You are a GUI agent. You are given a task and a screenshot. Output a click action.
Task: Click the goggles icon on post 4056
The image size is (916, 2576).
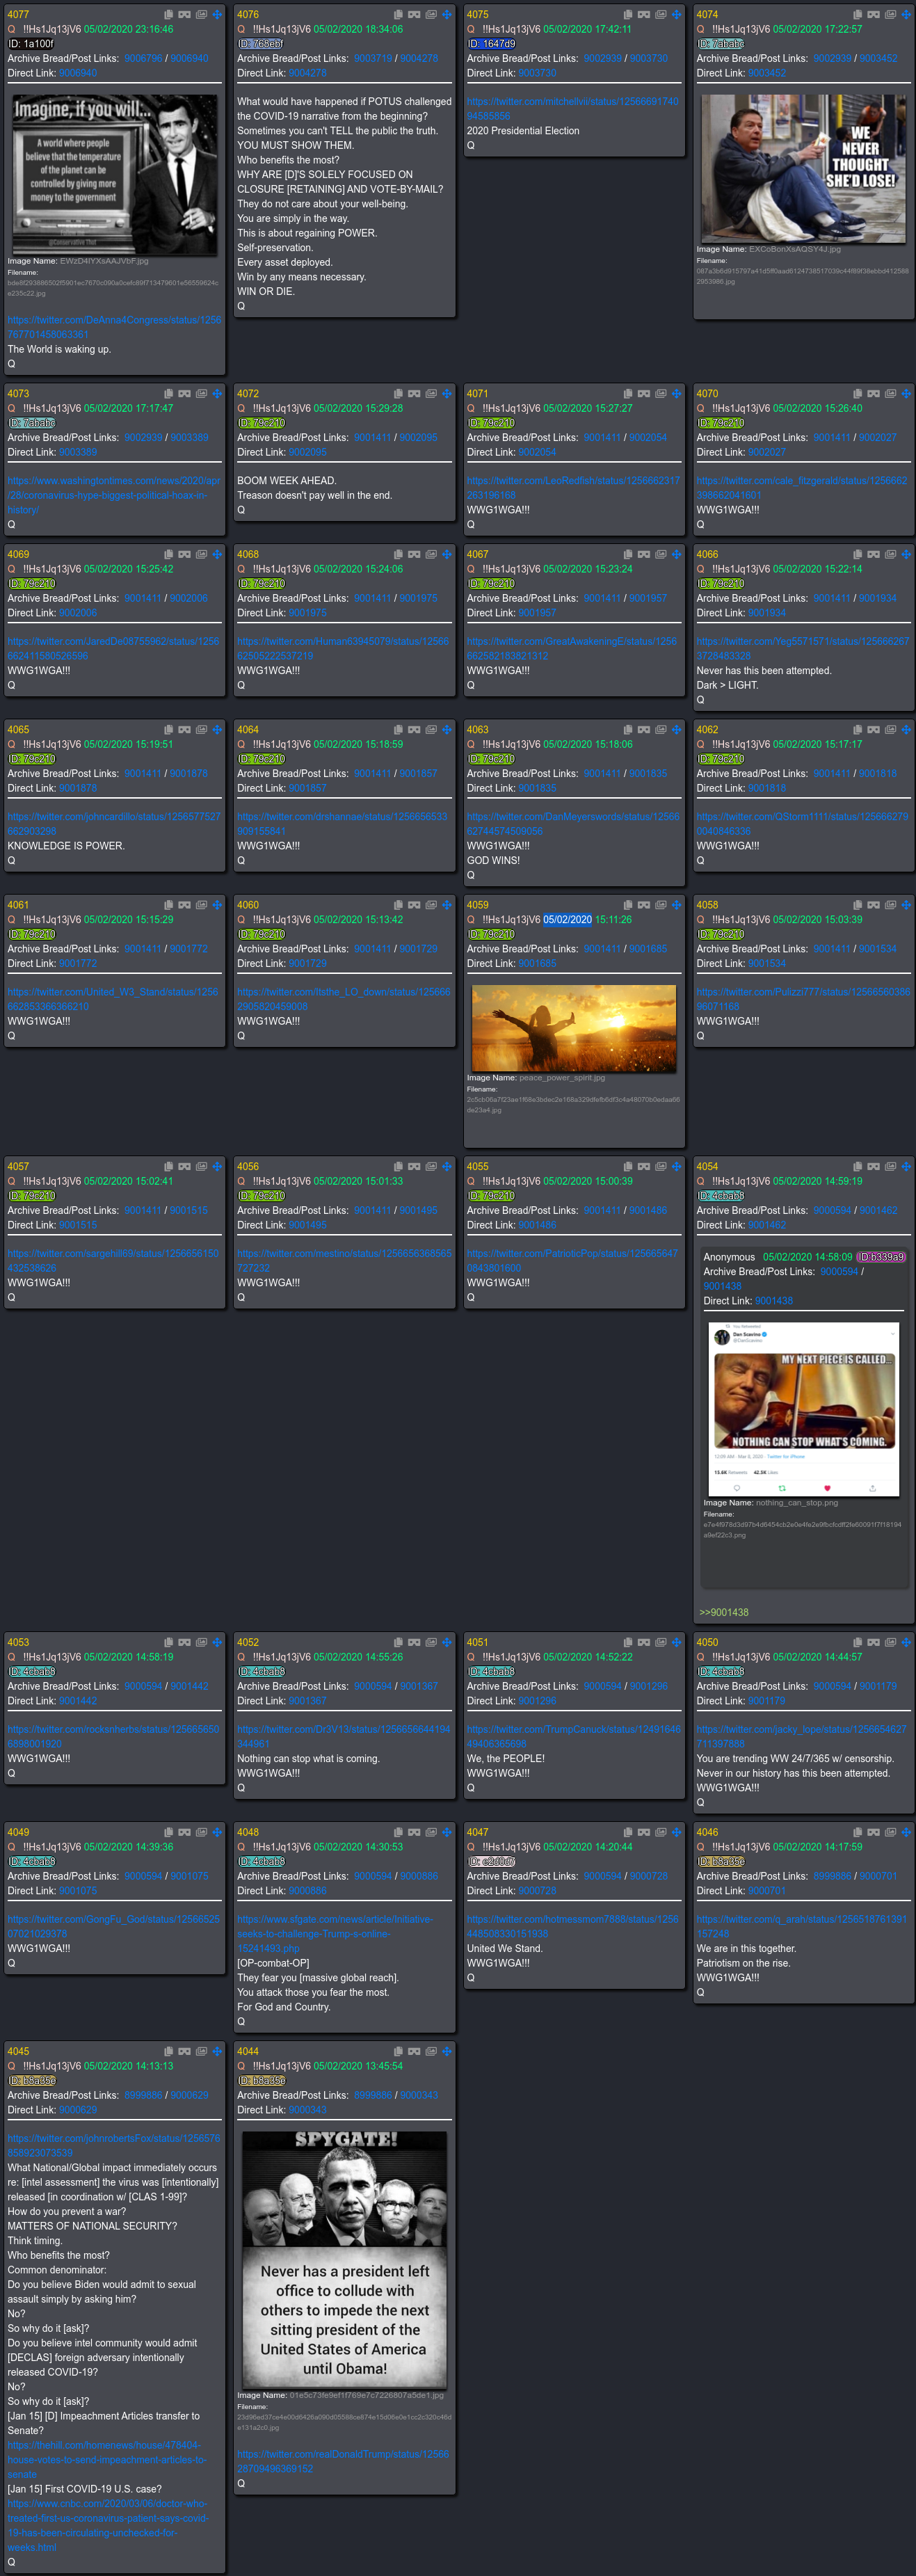414,1167
